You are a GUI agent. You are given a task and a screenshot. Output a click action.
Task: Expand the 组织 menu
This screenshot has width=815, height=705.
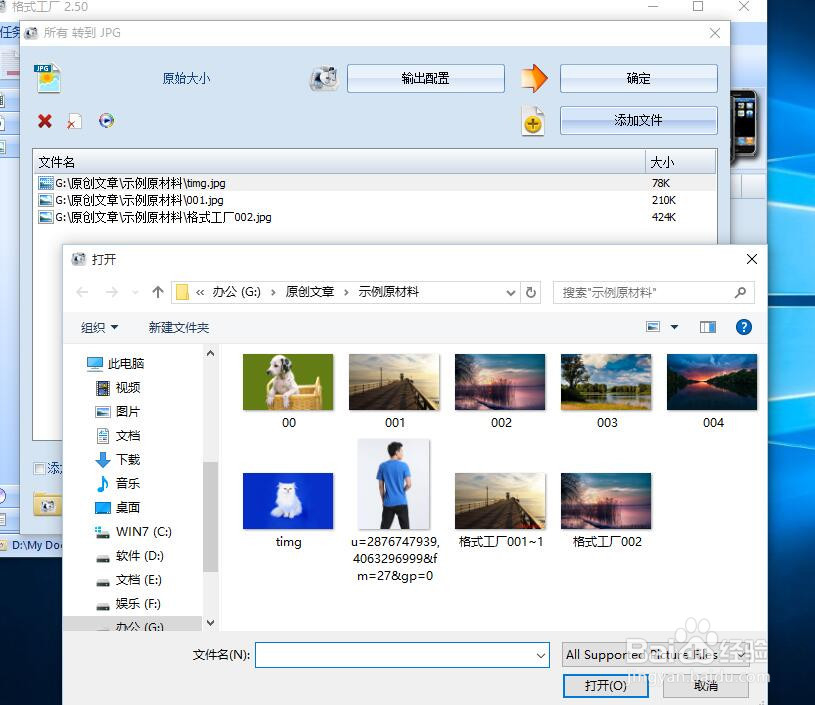[97, 327]
